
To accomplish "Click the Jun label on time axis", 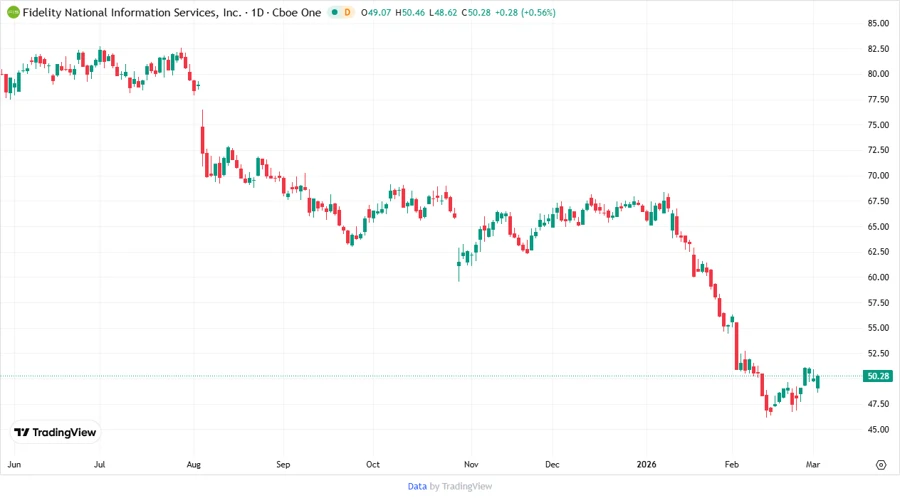I will pos(14,465).
